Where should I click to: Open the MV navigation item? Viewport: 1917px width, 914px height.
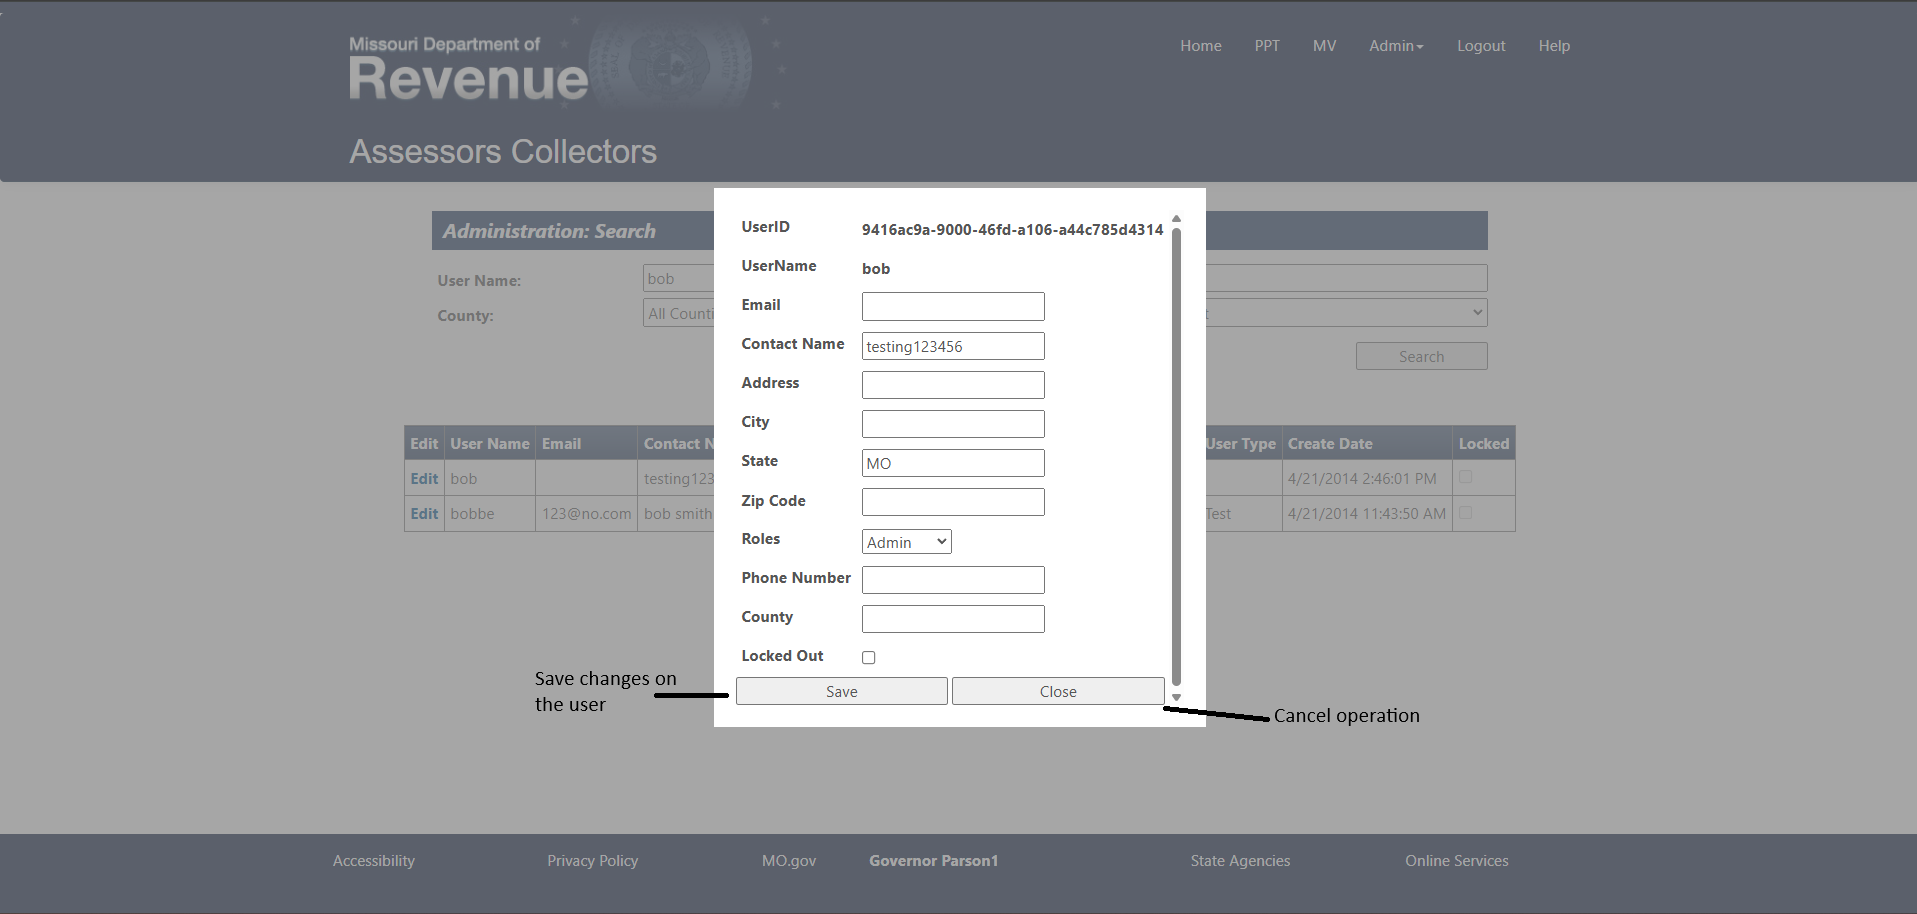(x=1324, y=46)
